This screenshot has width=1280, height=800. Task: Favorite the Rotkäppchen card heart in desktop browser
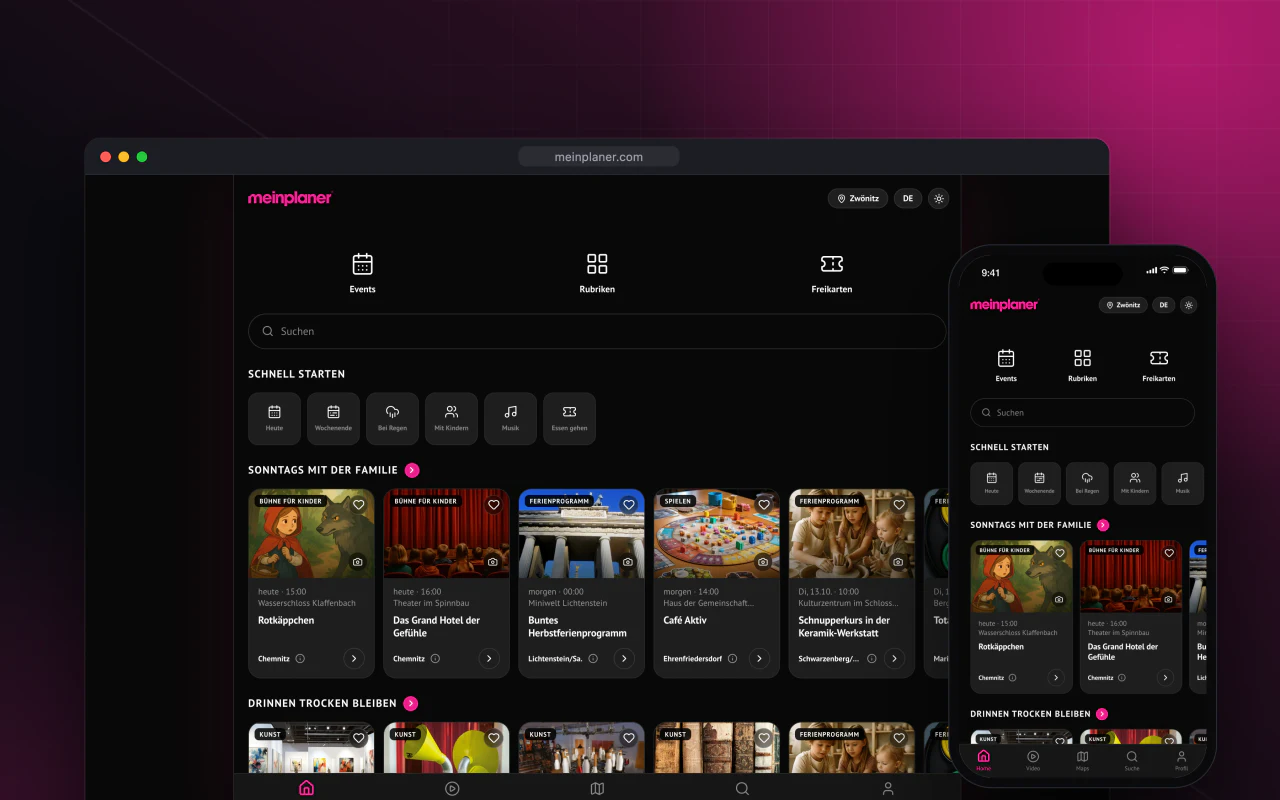(358, 505)
